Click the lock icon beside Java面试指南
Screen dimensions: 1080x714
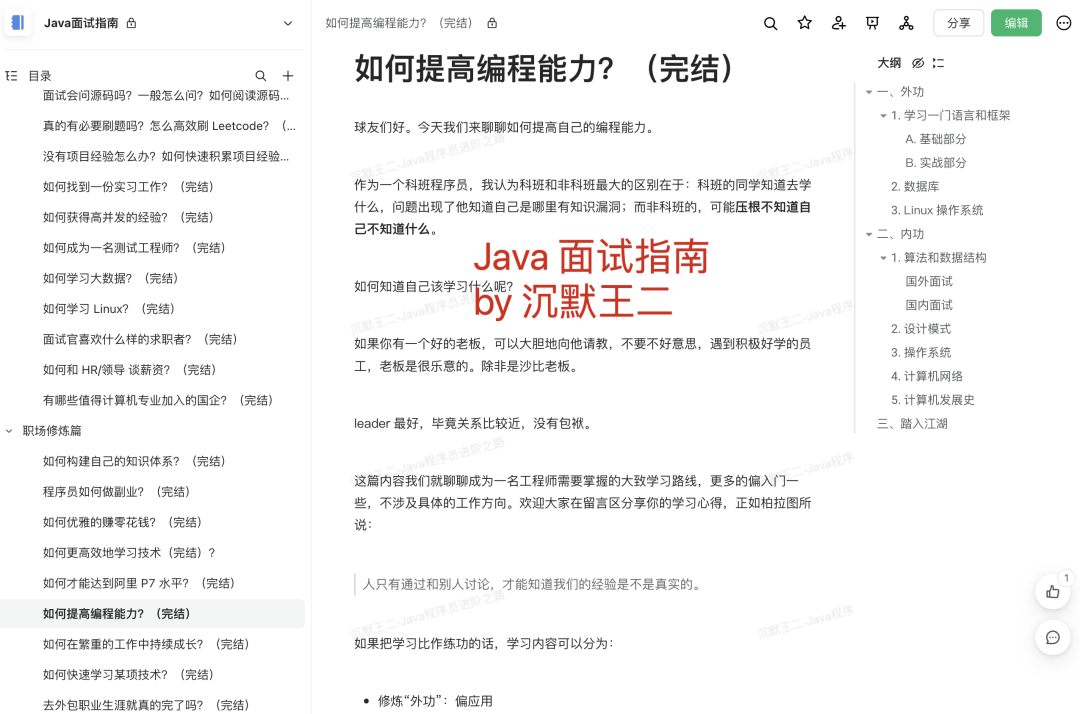132,23
